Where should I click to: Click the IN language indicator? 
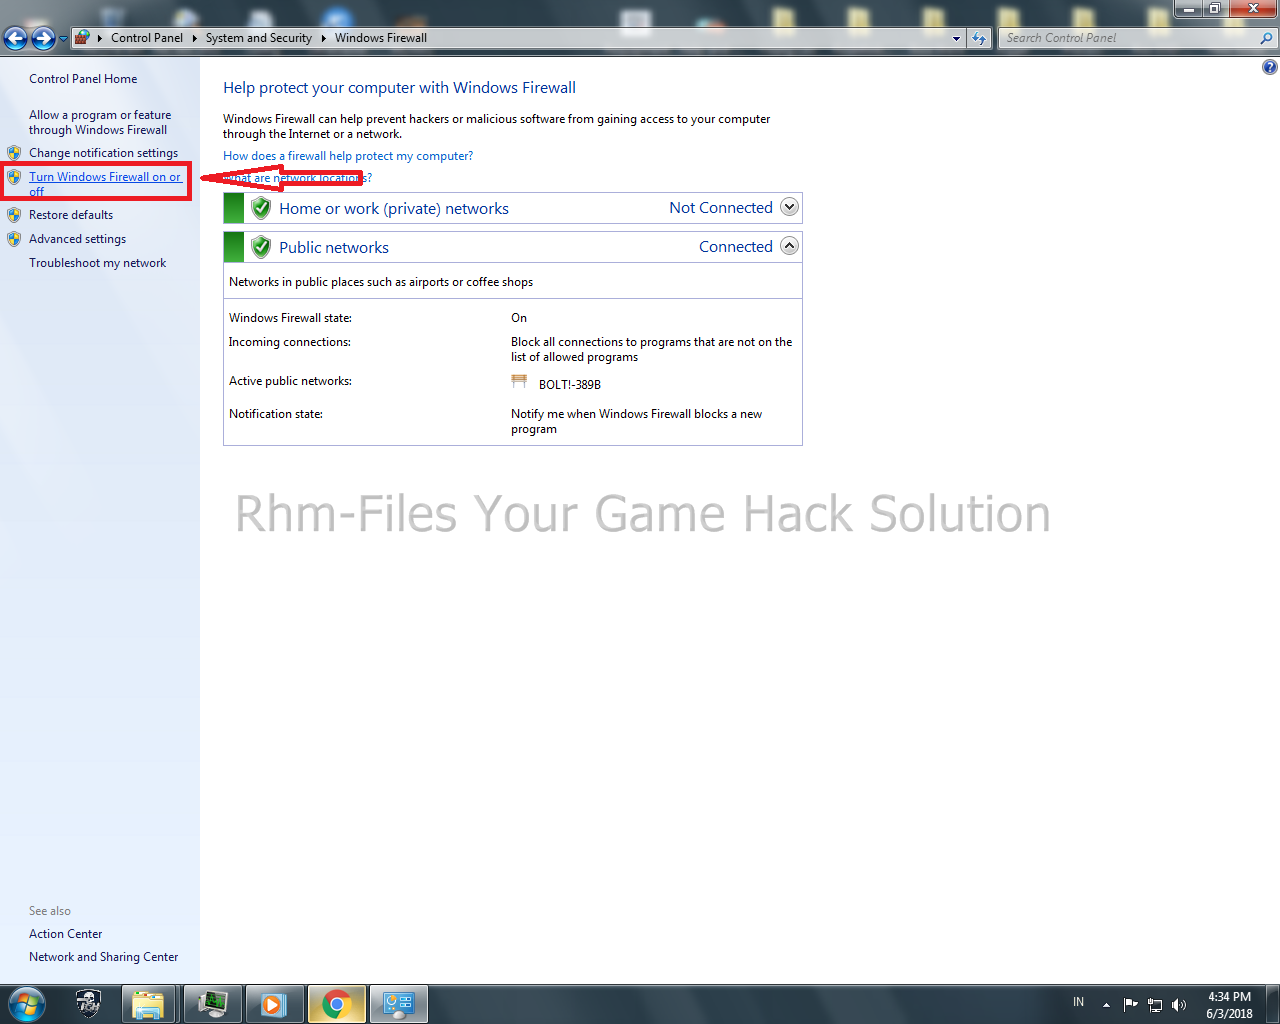[1078, 1002]
